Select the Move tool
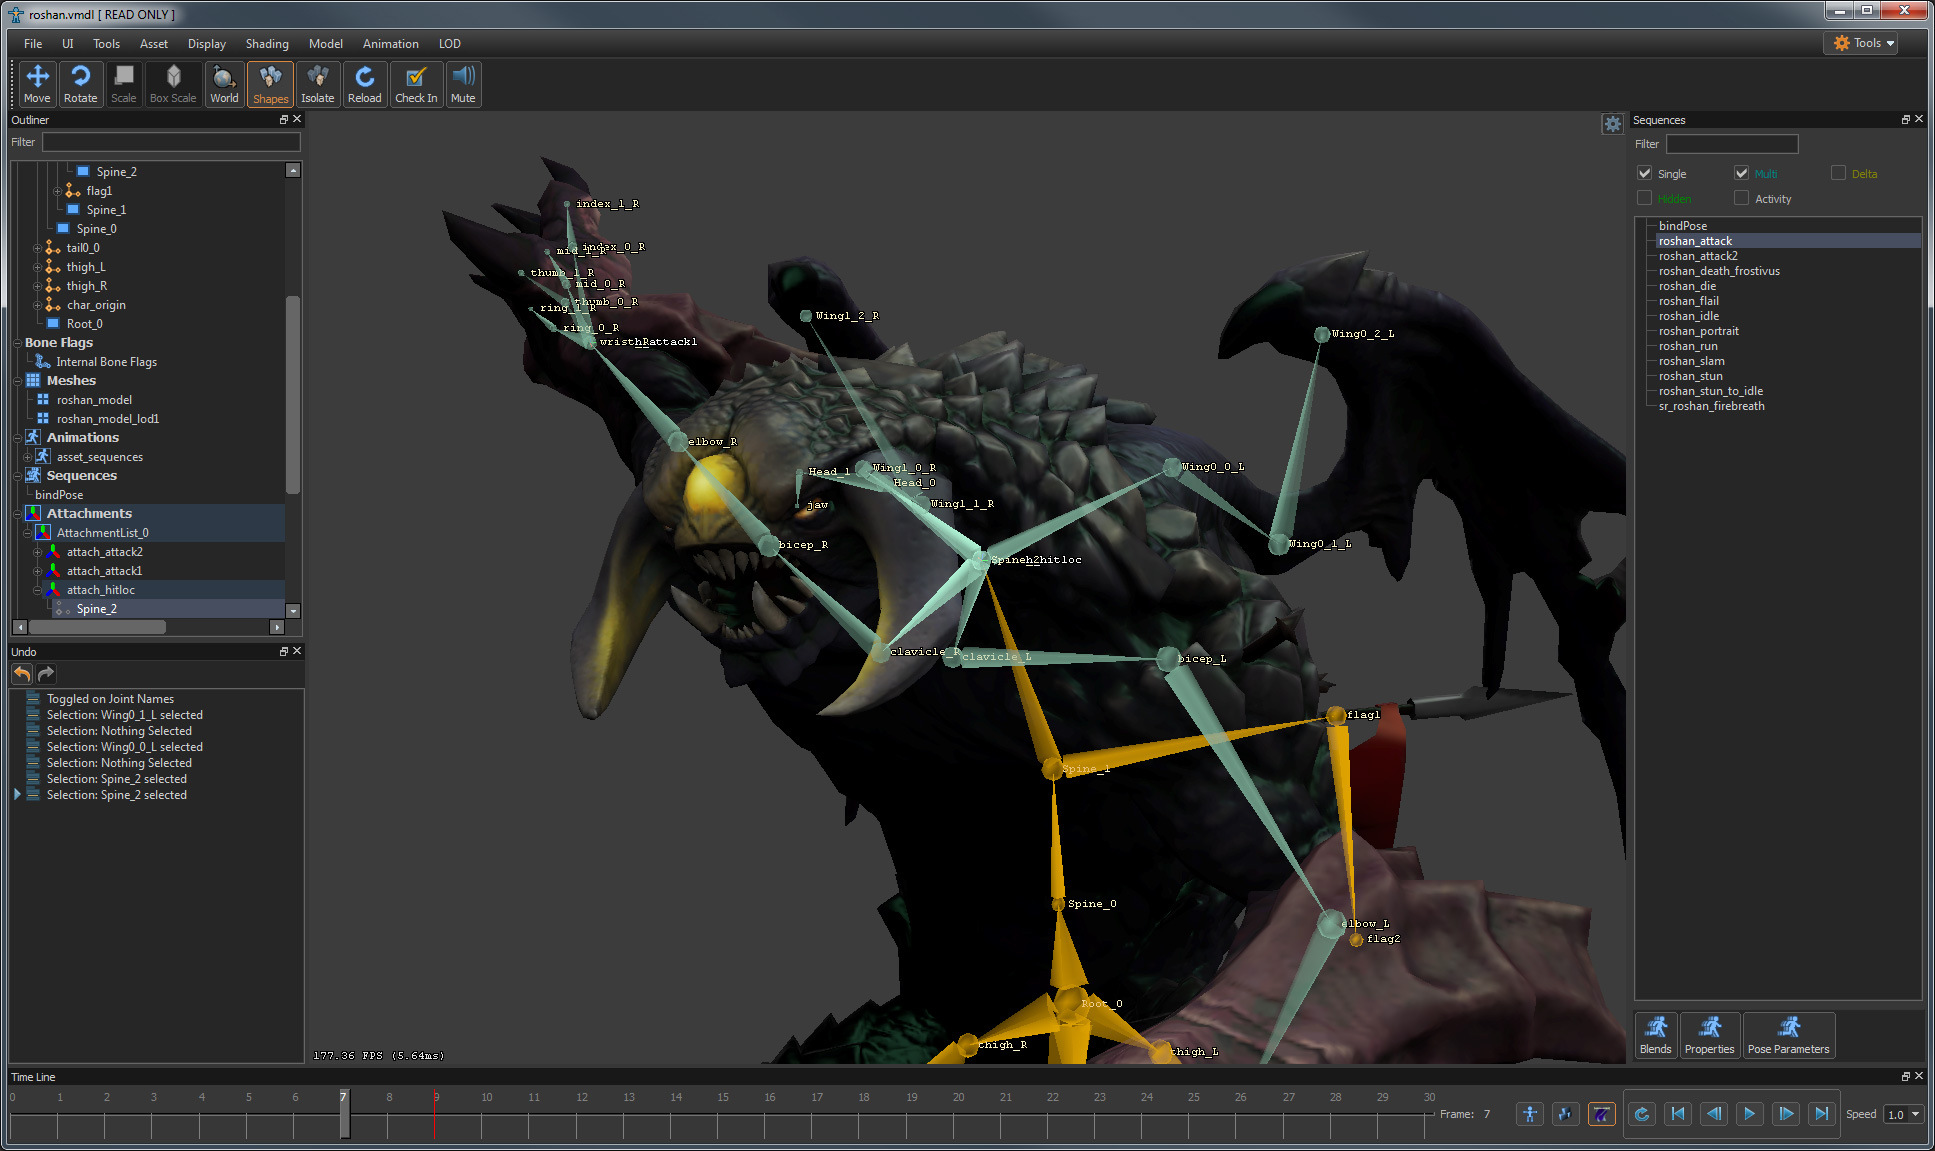The height and width of the screenshot is (1151, 1935). click(x=37, y=84)
